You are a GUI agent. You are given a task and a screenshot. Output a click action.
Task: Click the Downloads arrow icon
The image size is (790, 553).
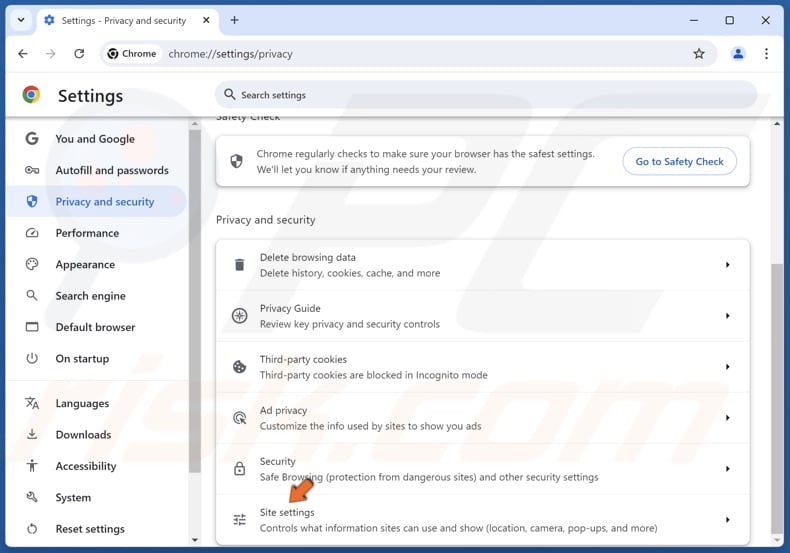(x=32, y=434)
